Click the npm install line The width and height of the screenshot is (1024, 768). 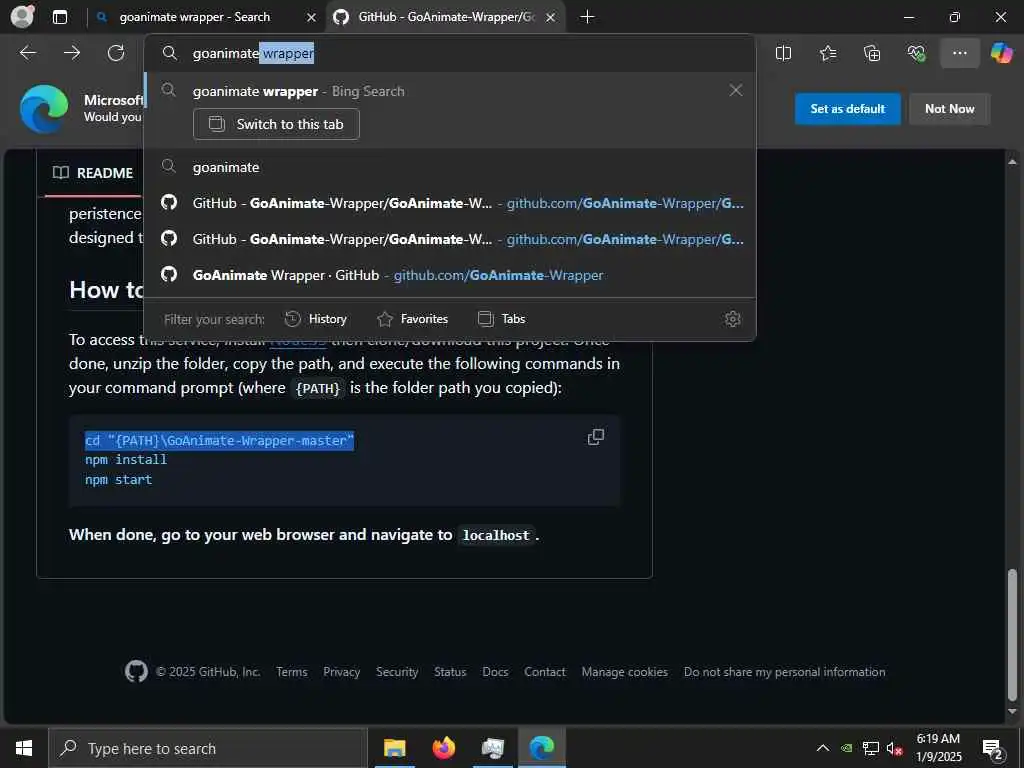click(126, 460)
